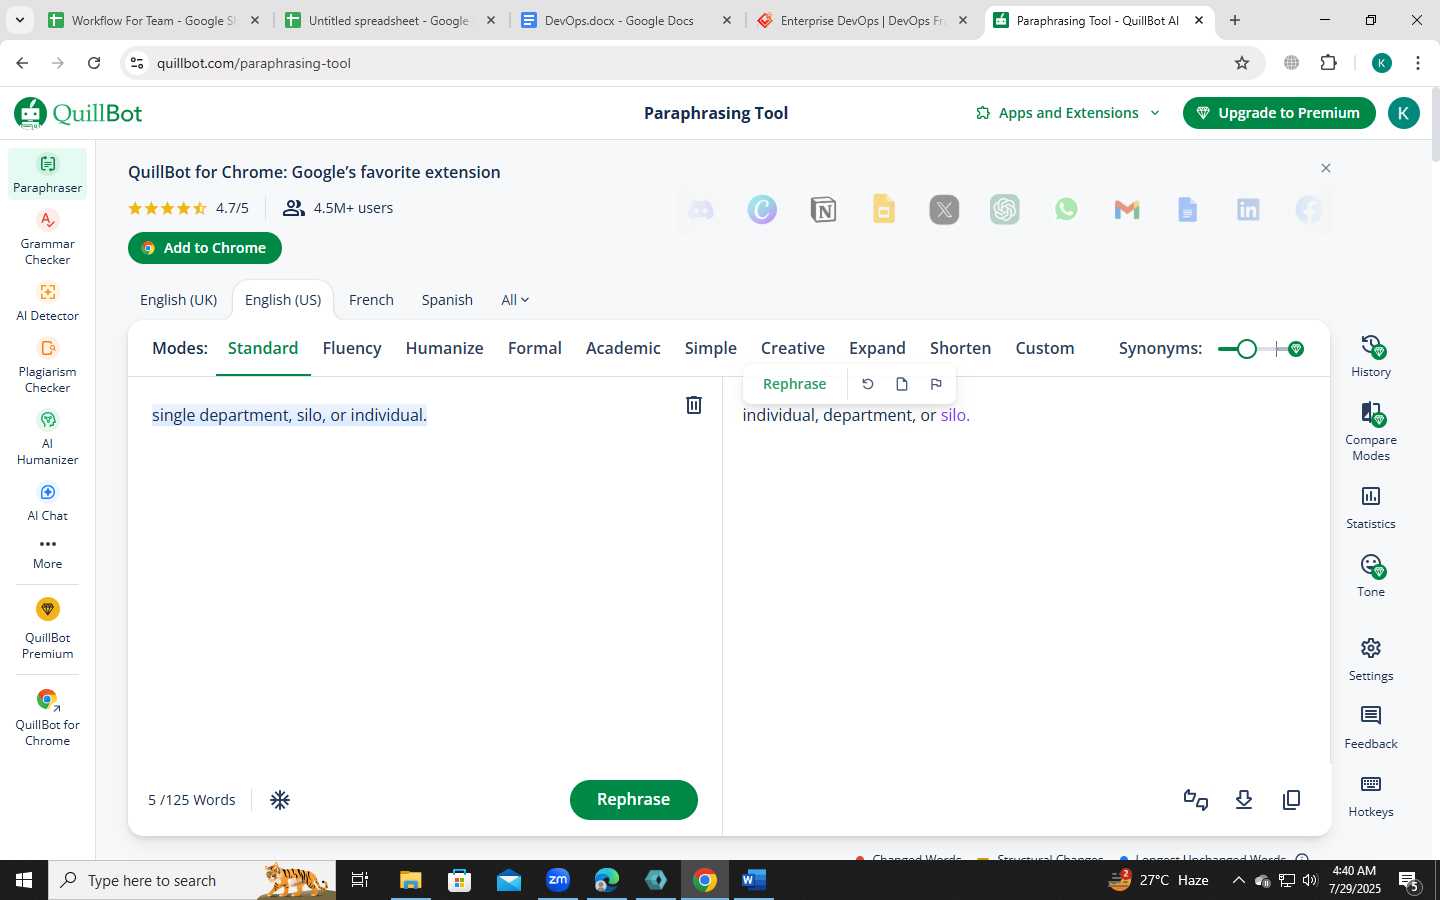Screen dimensions: 1440x900
Task: Open Compare Modes panel
Action: tap(1371, 431)
